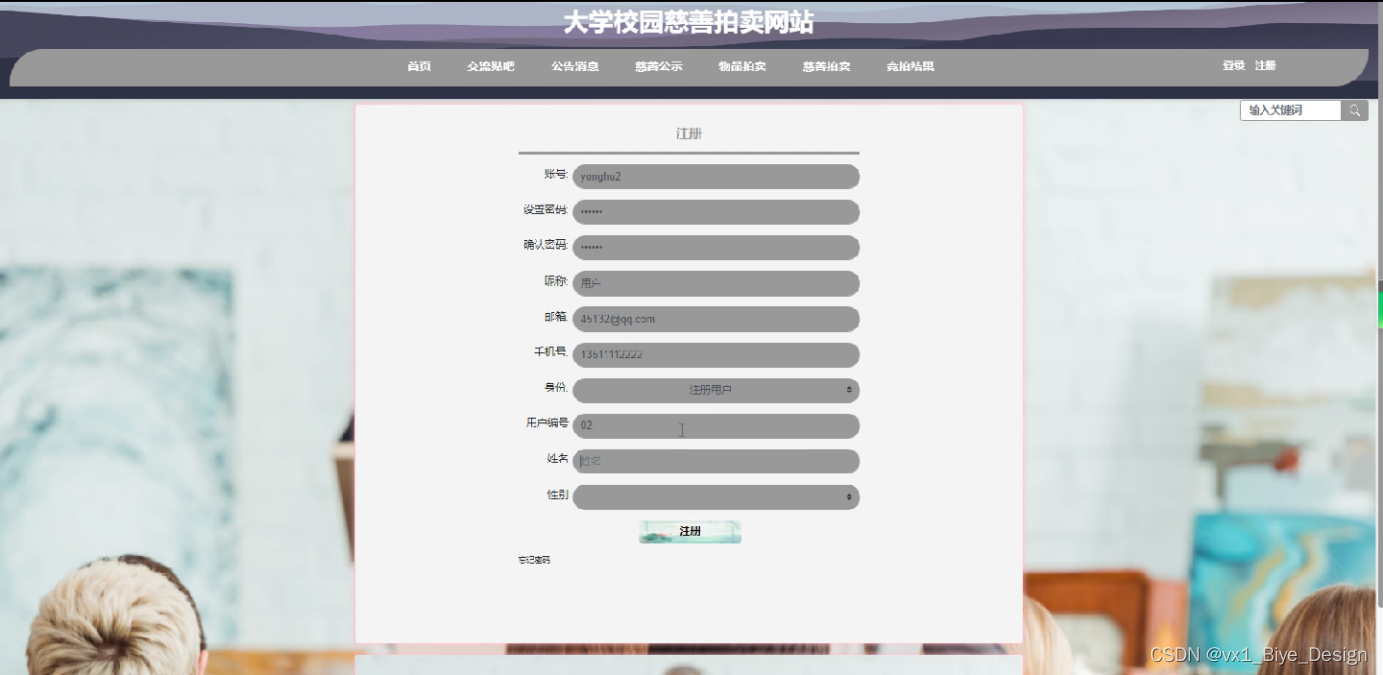Click the 登录 login link
Viewport: 1383px width, 675px height.
(x=1233, y=66)
